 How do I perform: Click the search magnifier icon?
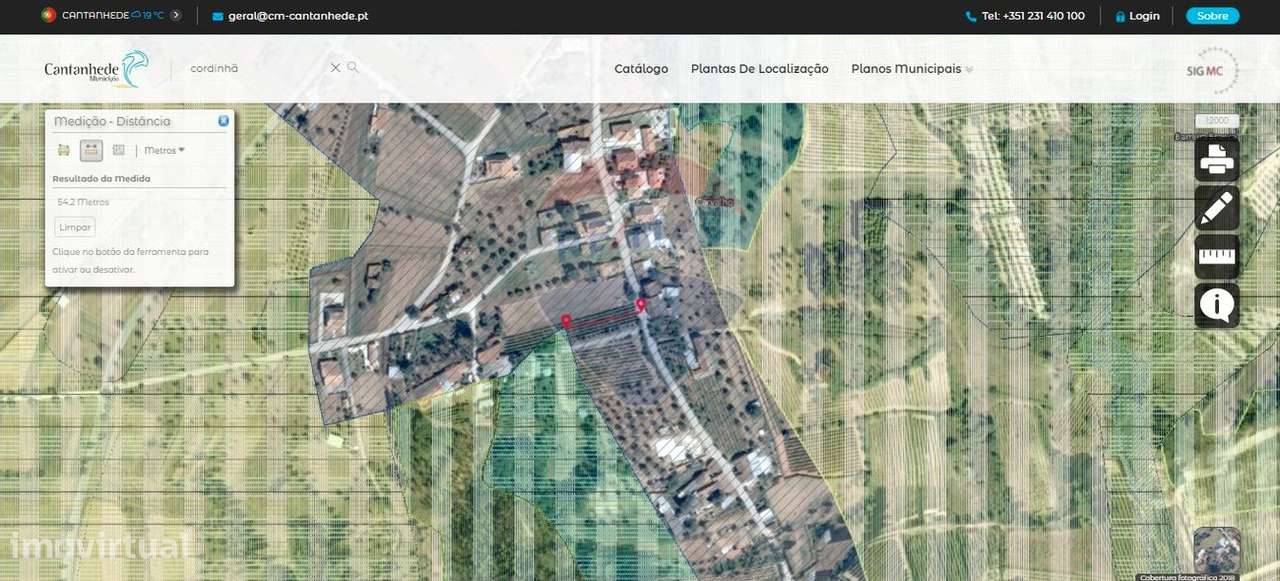tap(353, 68)
